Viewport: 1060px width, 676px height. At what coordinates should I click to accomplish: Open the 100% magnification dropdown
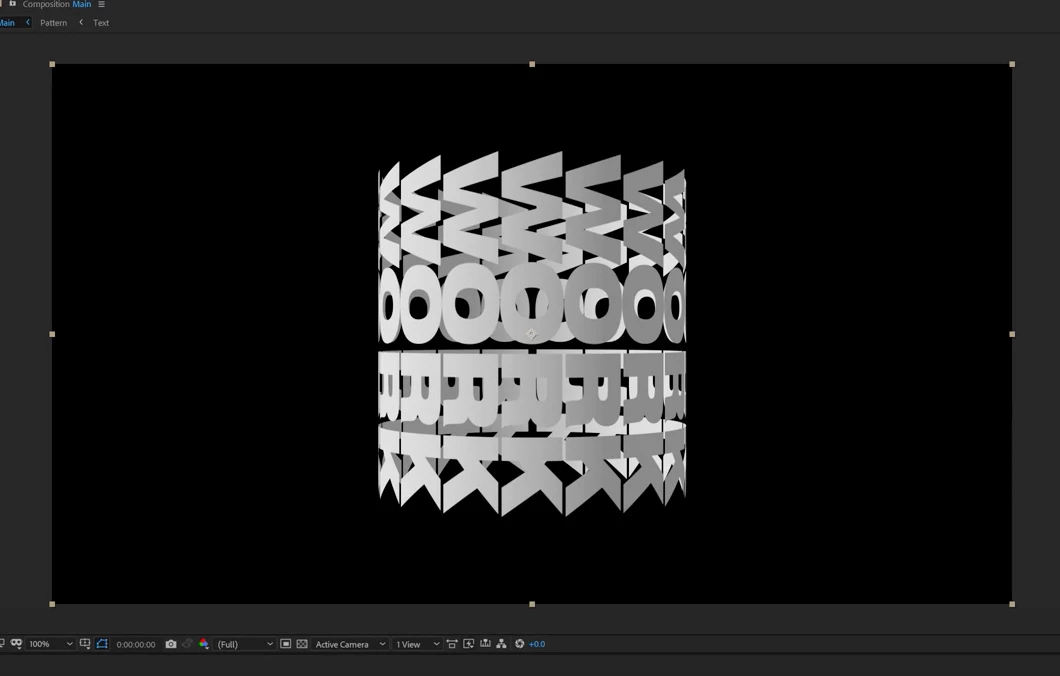pos(51,644)
